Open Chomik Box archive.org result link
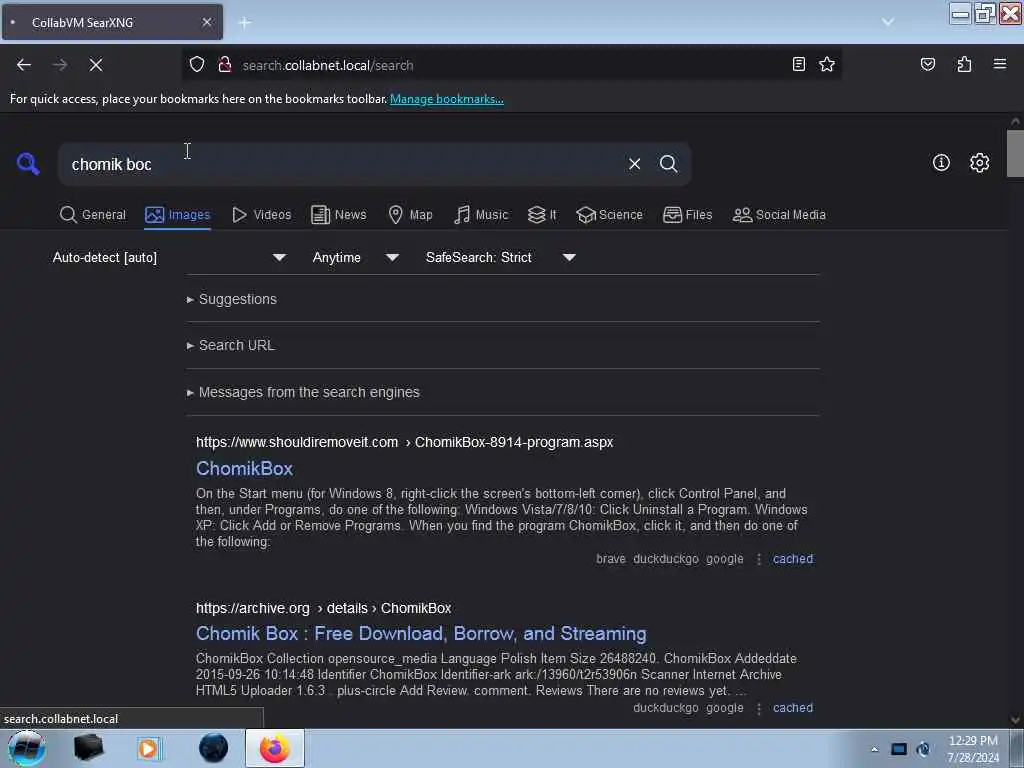 point(421,633)
